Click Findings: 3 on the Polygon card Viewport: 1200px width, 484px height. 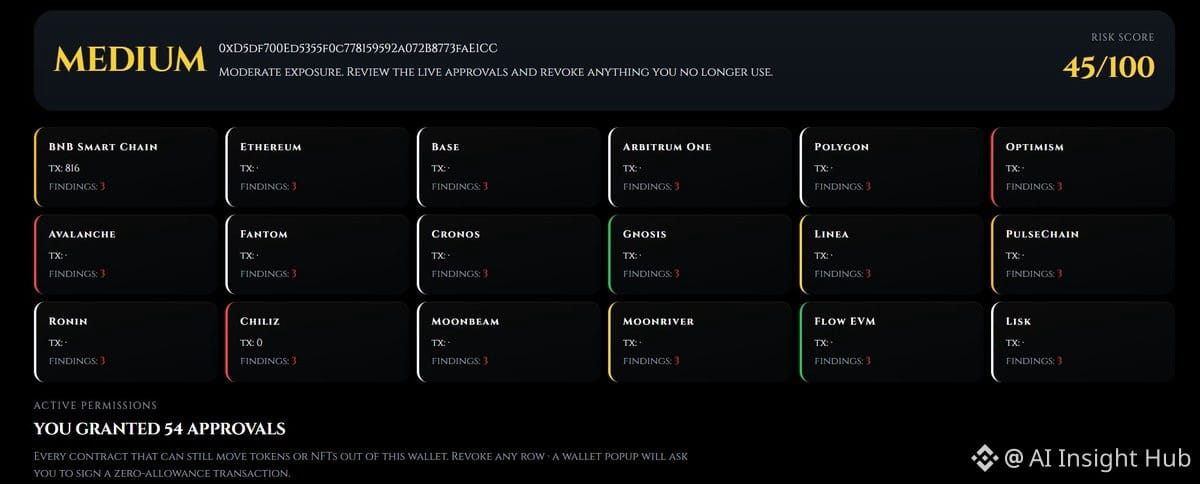pyautogui.click(x=842, y=187)
